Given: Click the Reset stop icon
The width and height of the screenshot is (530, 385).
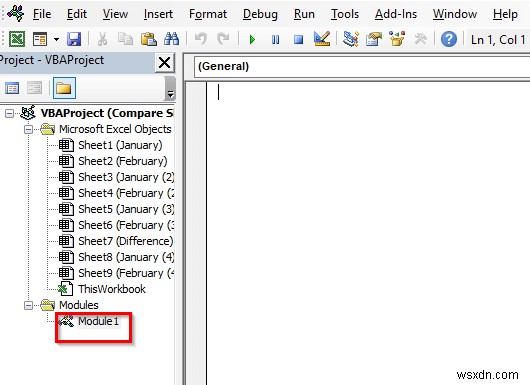Looking at the screenshot, I should tap(298, 40).
